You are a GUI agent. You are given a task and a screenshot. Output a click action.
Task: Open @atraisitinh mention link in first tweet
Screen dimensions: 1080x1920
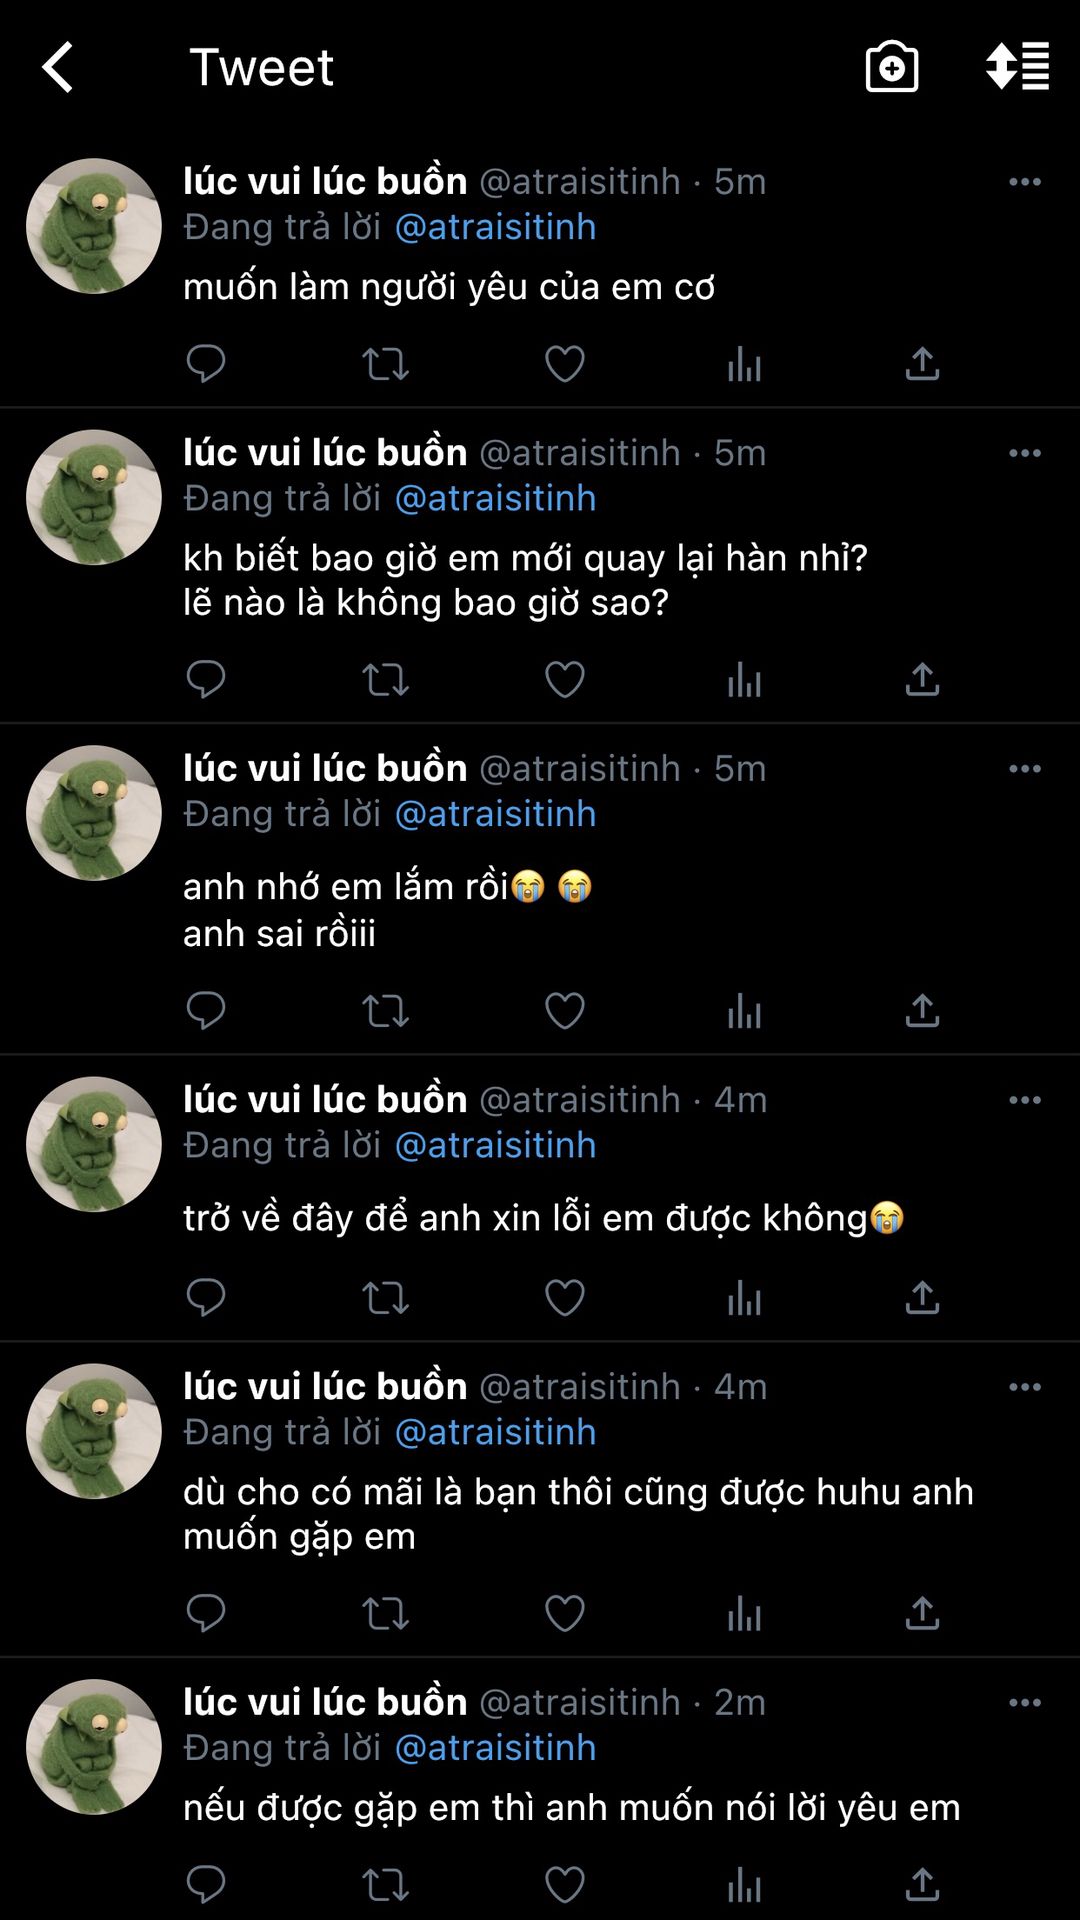[495, 227]
